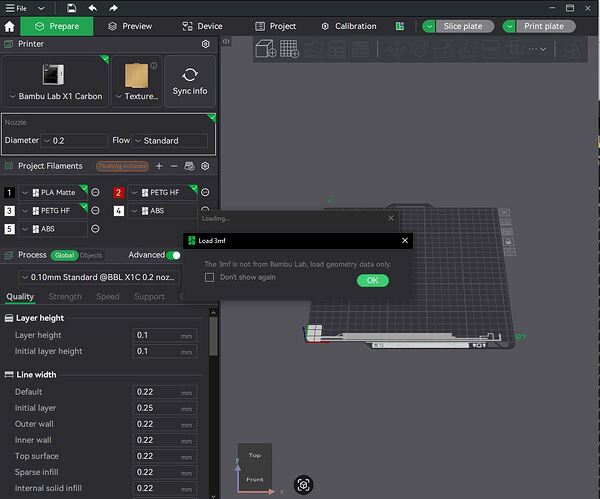Open the Strength settings tab
Image resolution: width=600 pixels, height=499 pixels.
(x=65, y=297)
